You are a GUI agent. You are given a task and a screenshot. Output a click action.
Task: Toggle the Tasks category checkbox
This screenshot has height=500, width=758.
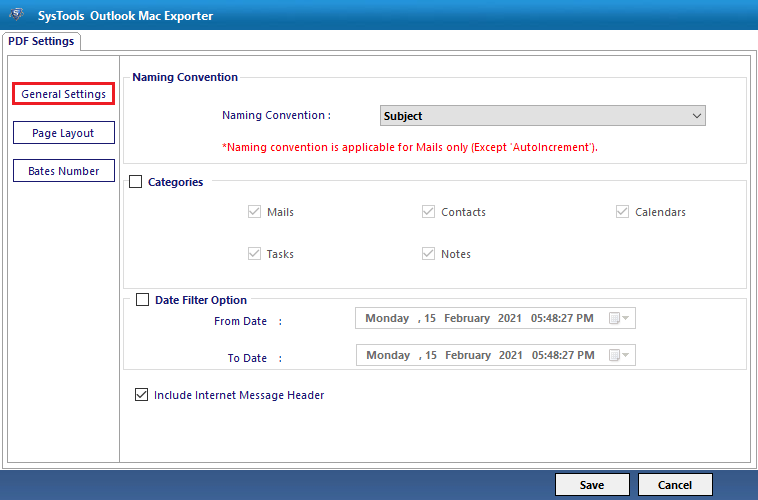(254, 254)
